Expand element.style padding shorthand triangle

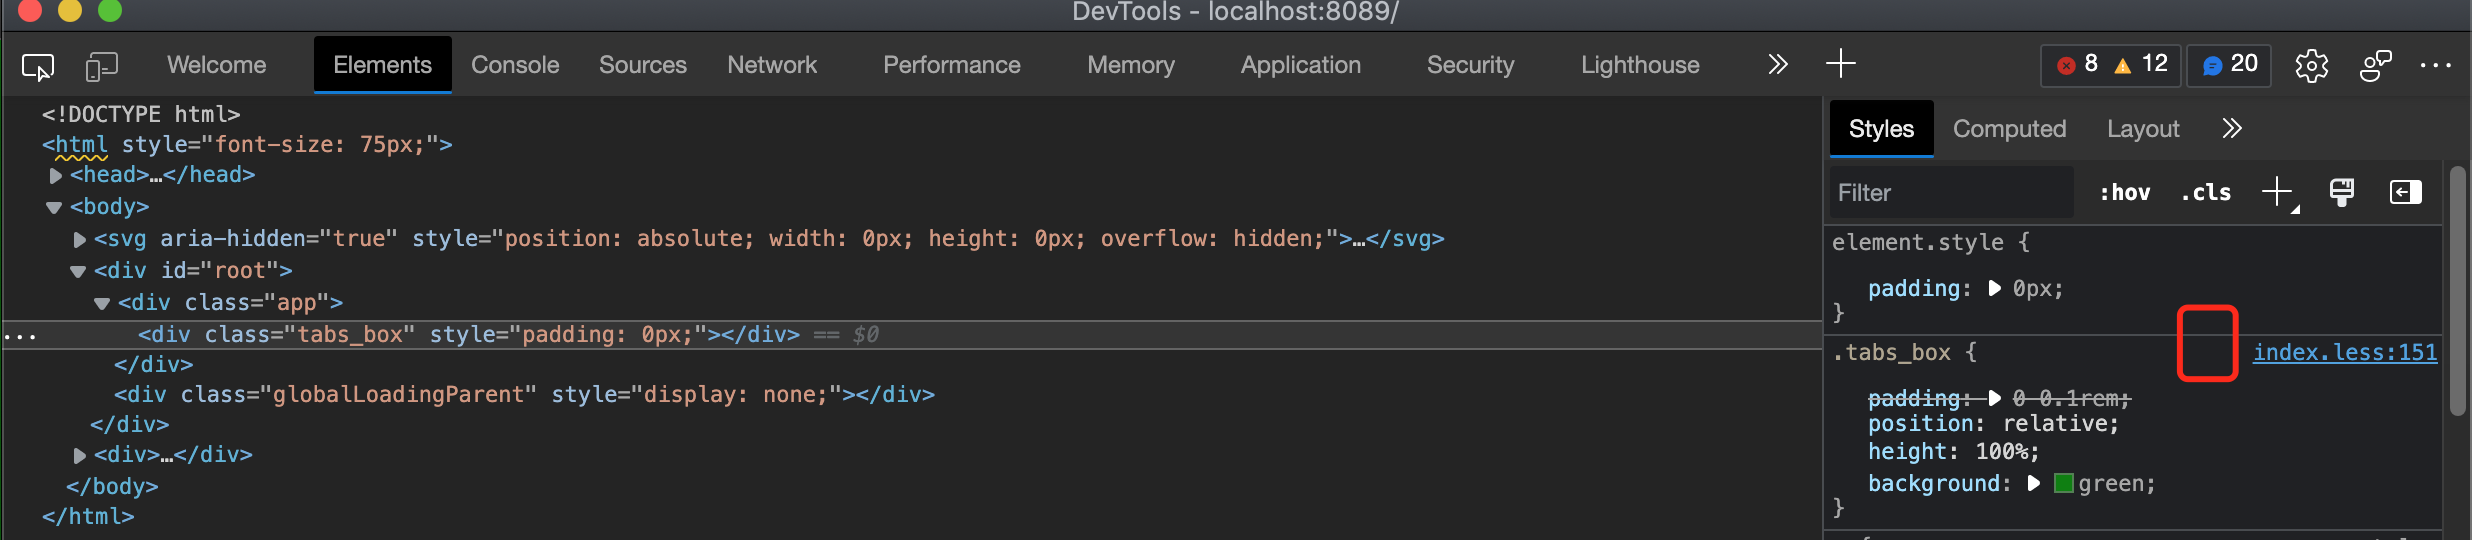(x=1994, y=288)
